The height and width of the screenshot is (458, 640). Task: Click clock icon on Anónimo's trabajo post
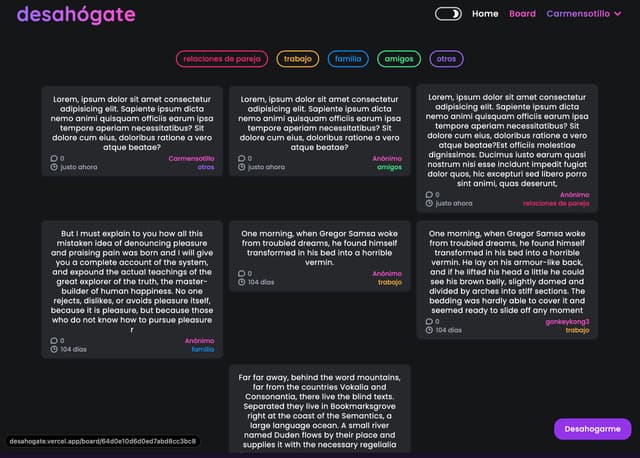[242, 282]
